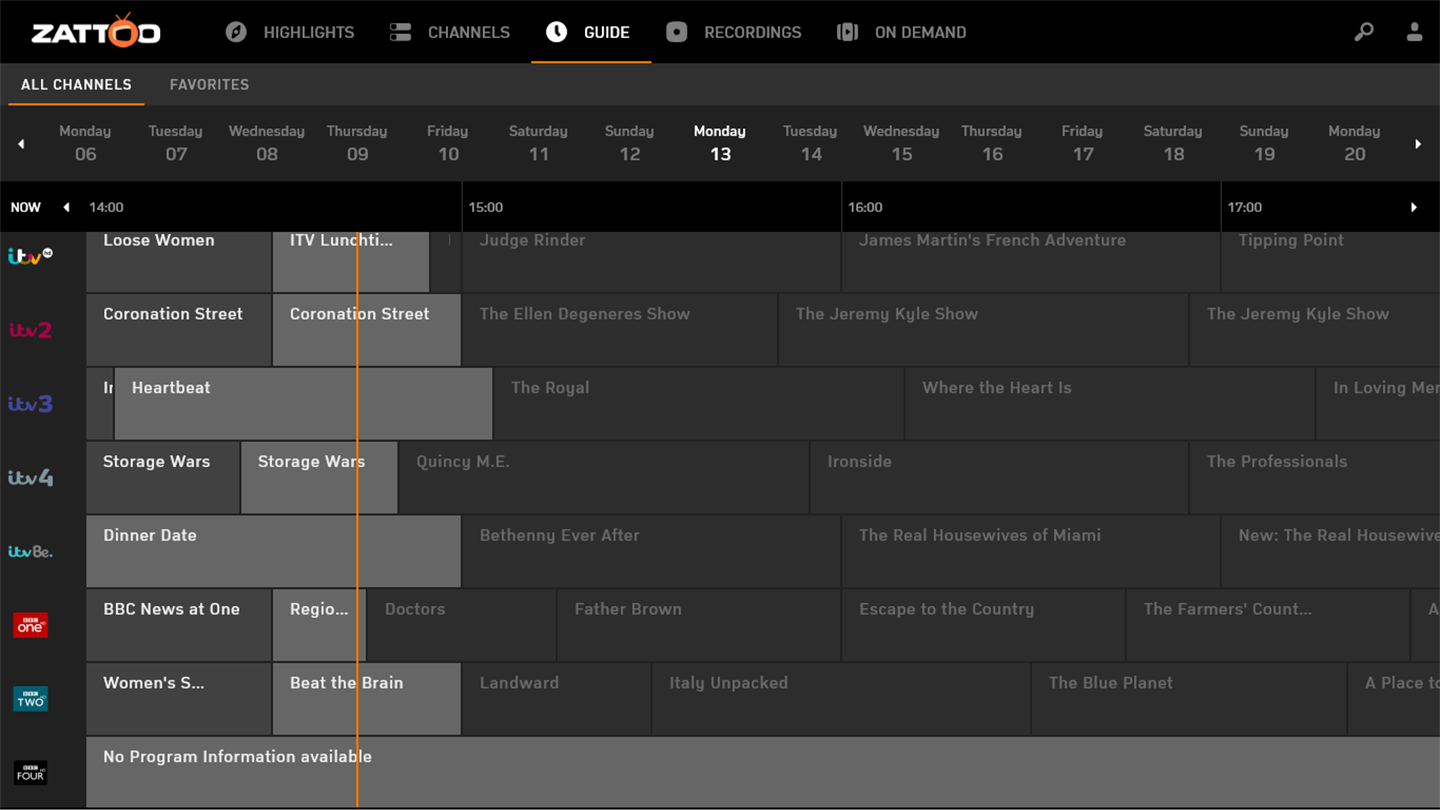The width and height of the screenshot is (1440, 810).
Task: Select Thursday 09 in date bar
Action: click(357, 144)
